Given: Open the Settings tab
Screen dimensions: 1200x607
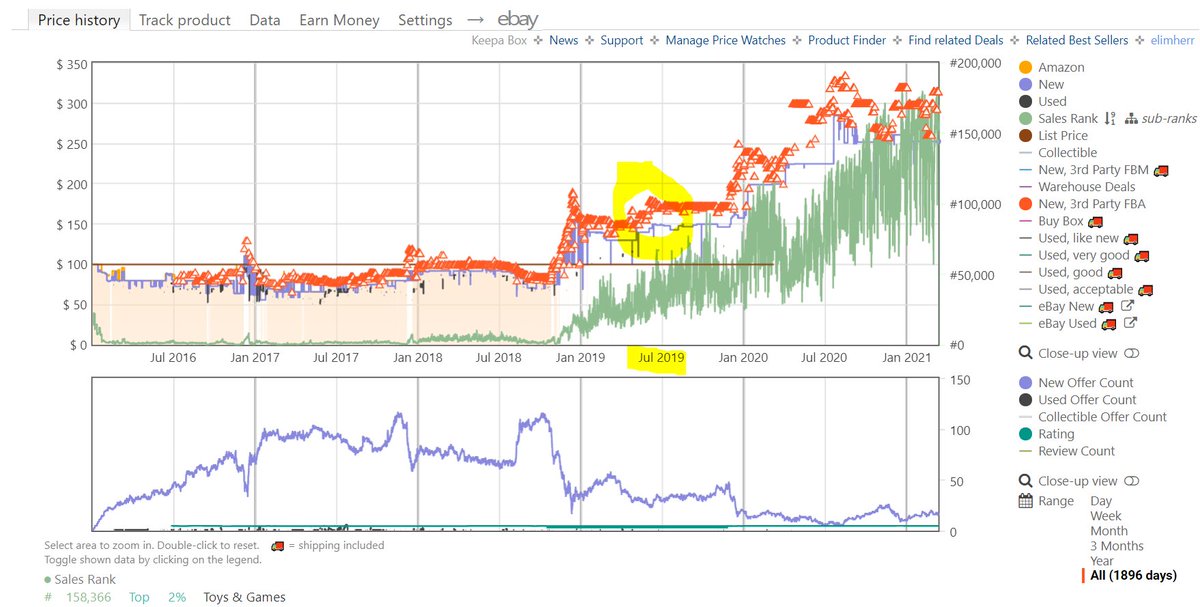Looking at the screenshot, I should coord(425,20).
